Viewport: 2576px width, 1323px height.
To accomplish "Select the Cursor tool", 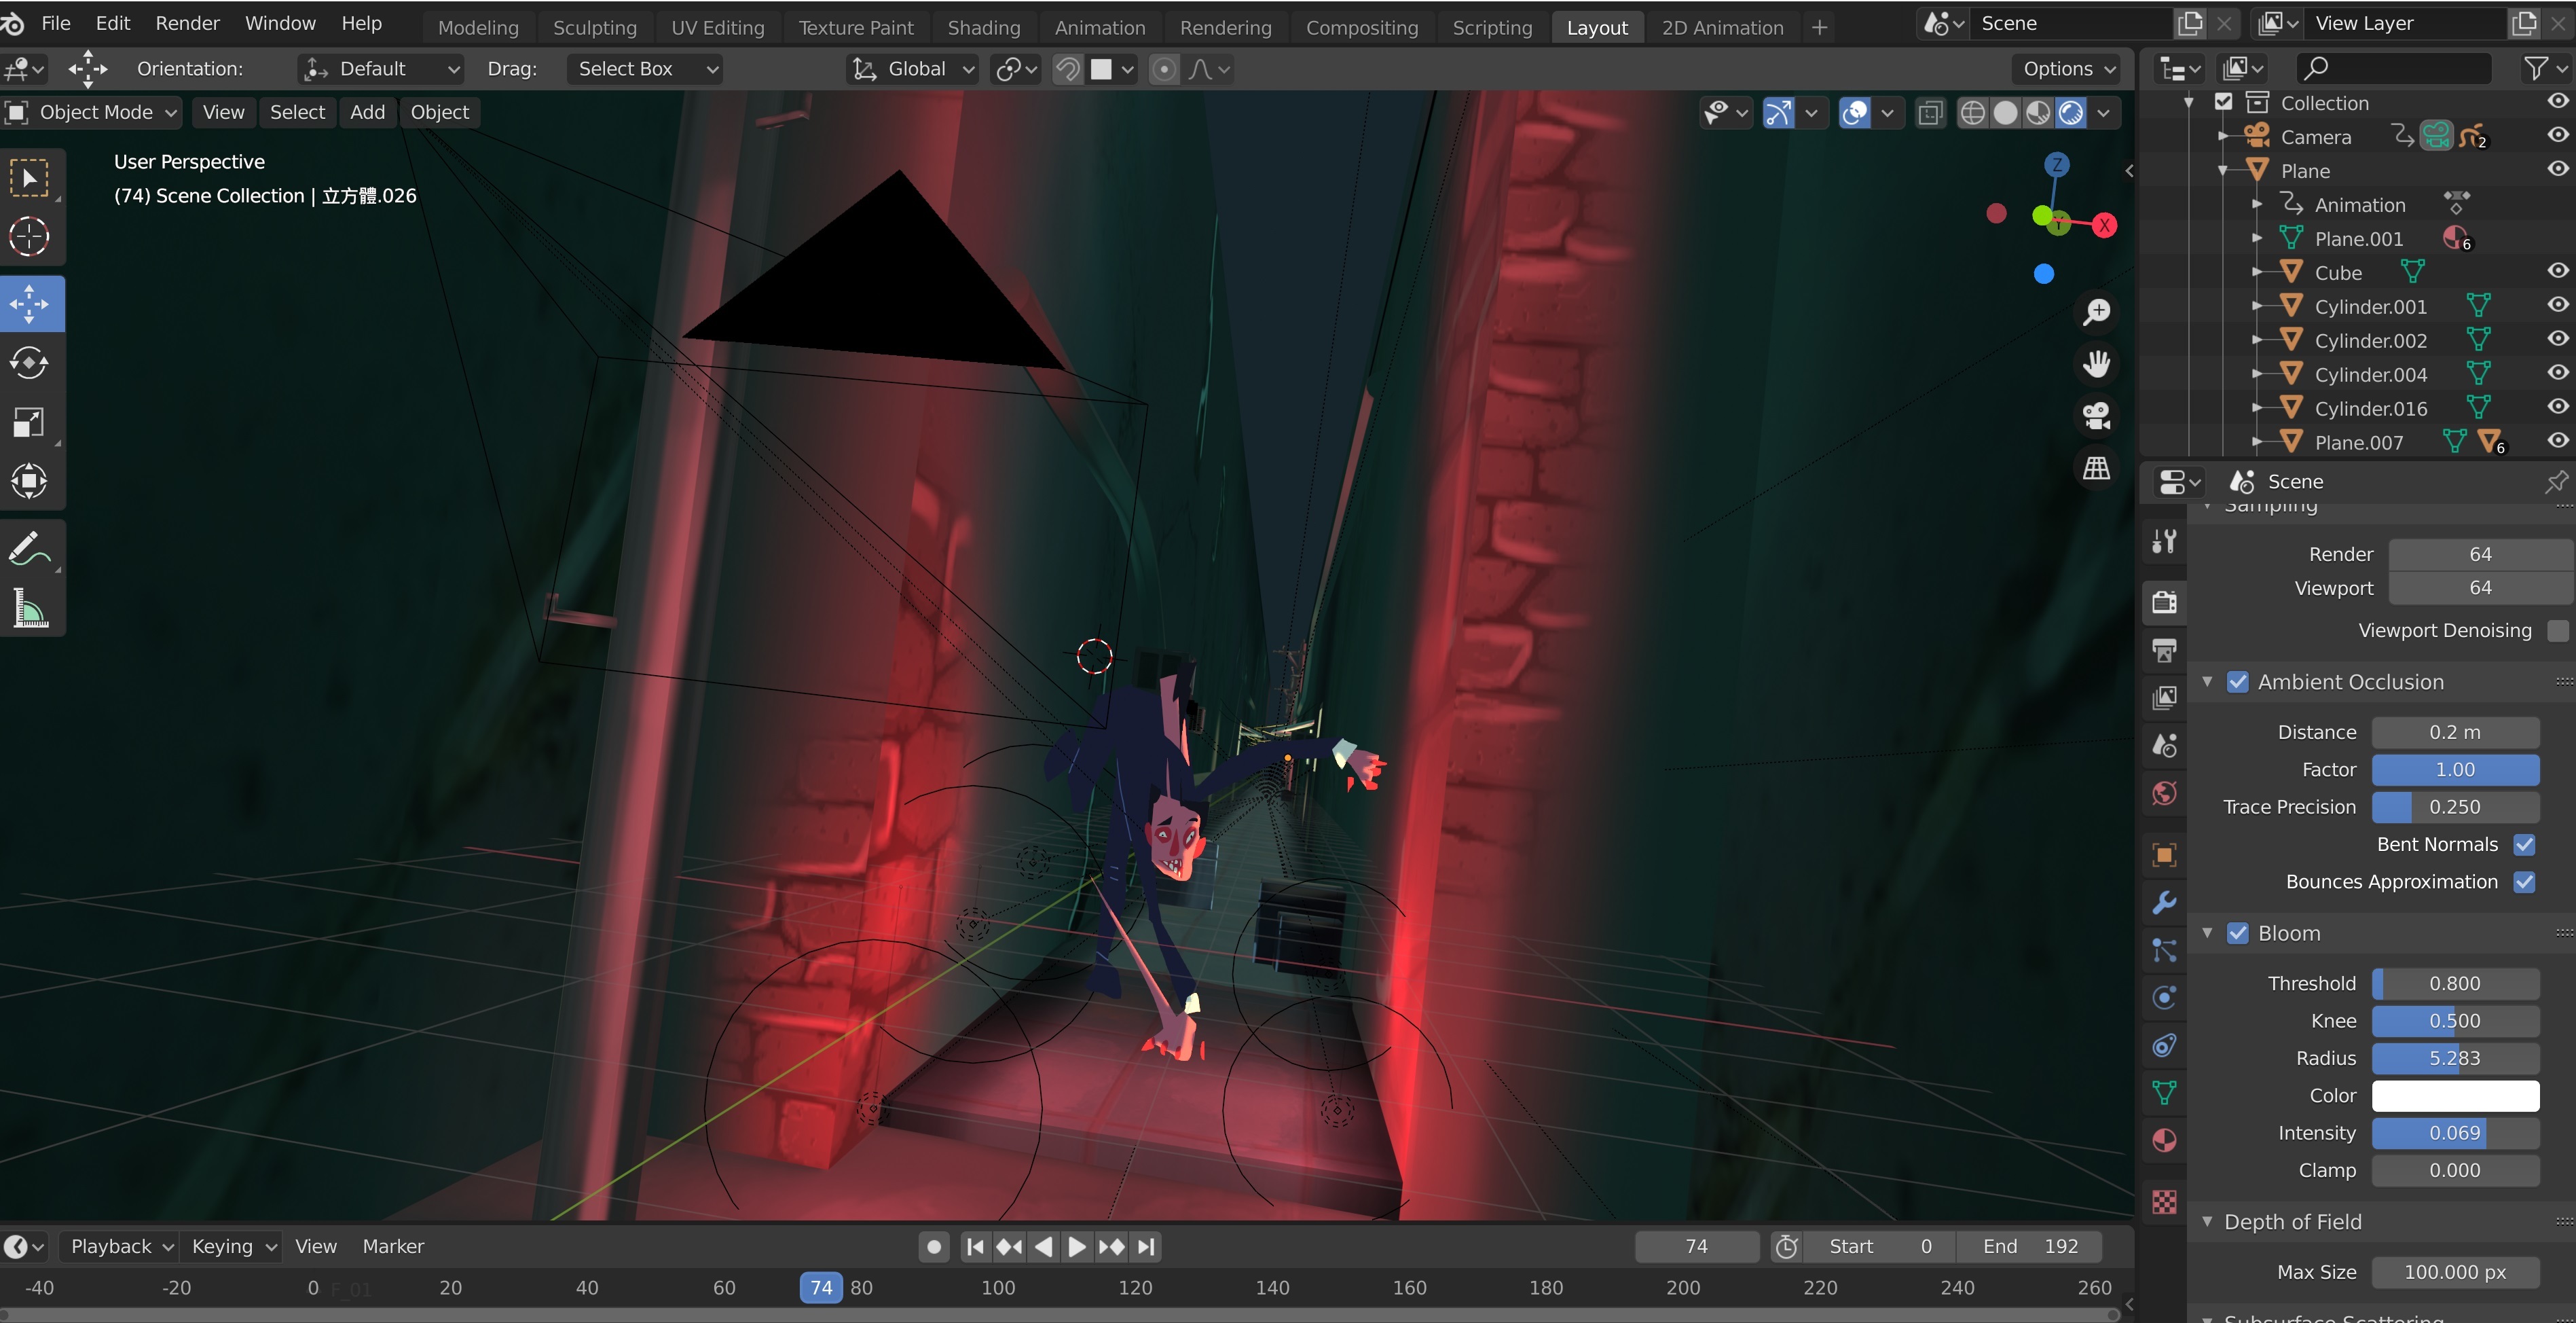I will tap(29, 237).
